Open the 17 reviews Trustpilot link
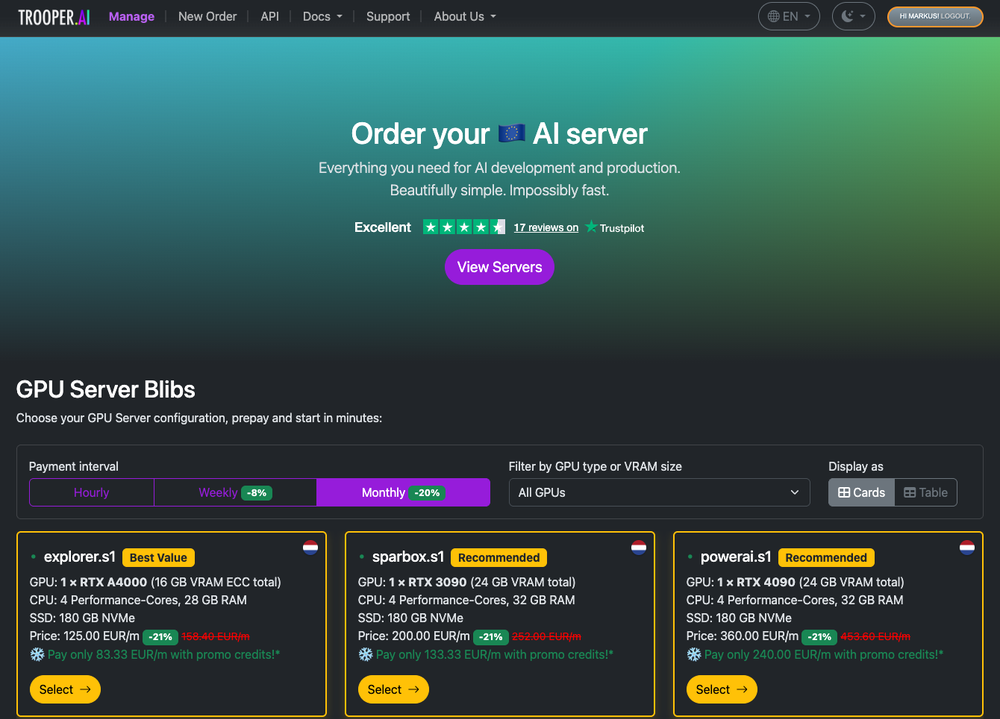This screenshot has width=1000, height=719. pyautogui.click(x=545, y=227)
